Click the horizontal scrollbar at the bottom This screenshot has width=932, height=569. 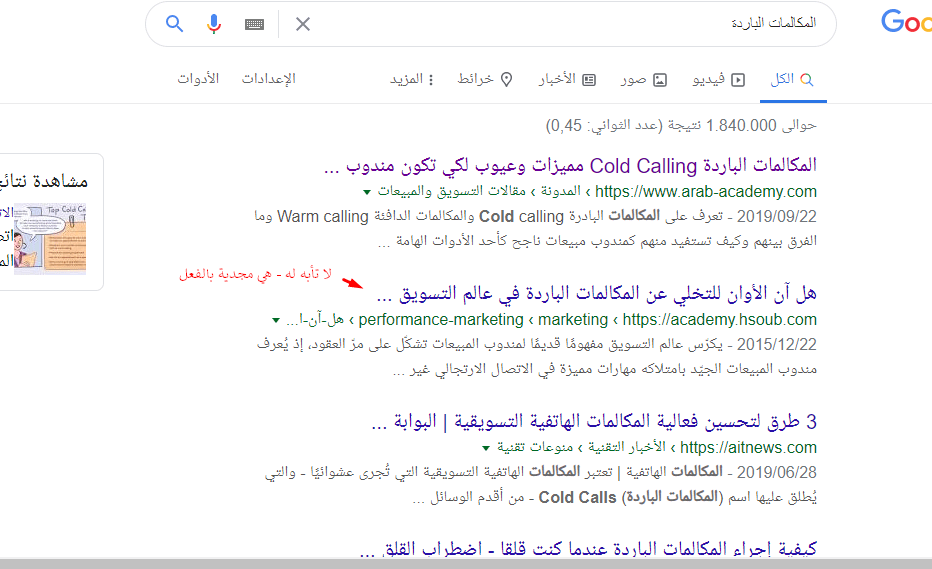point(466,564)
